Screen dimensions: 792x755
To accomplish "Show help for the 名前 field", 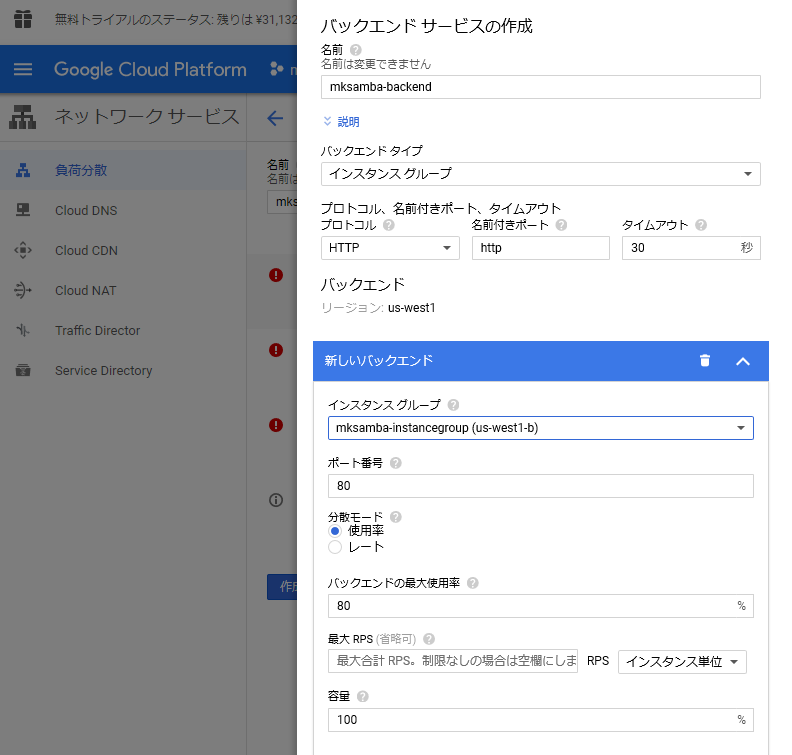I will (x=356, y=50).
